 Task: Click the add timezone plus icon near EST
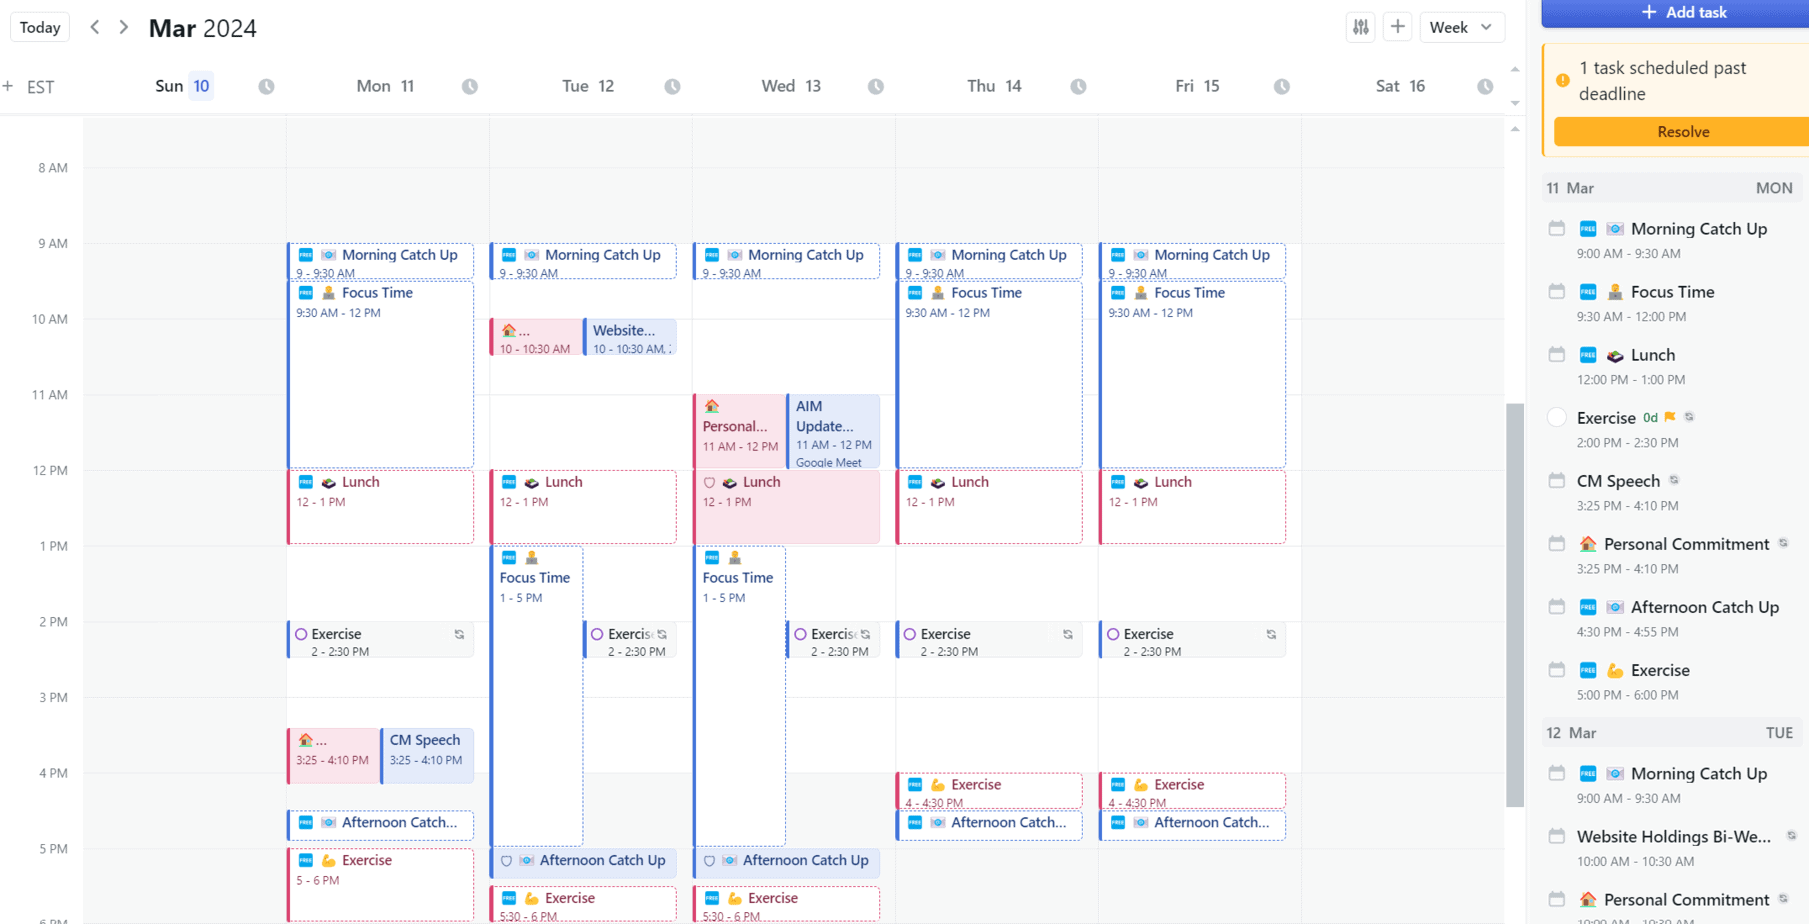[8, 87]
